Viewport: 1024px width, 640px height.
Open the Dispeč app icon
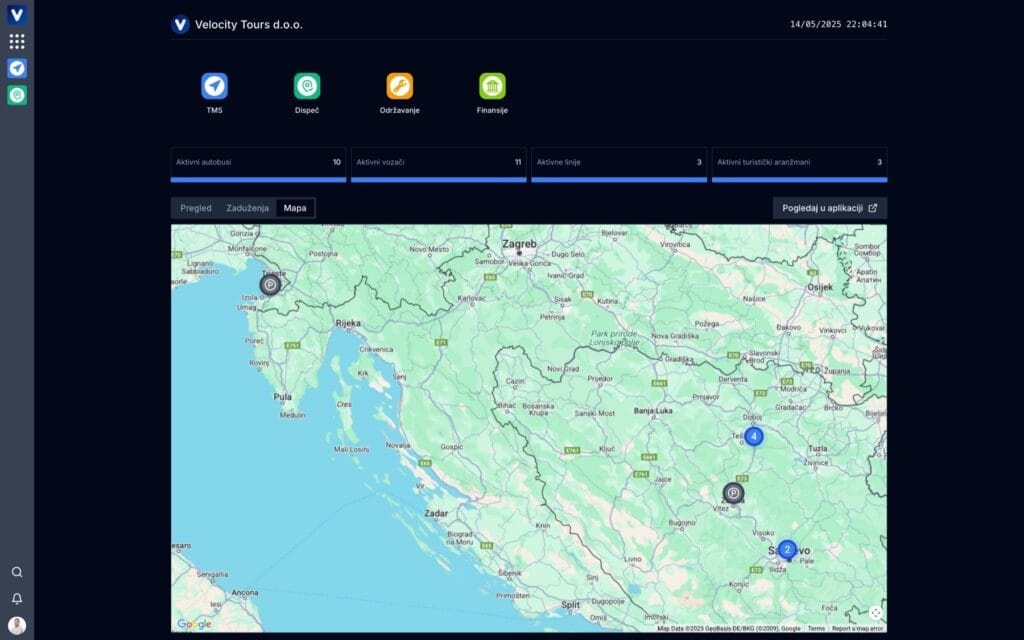pyautogui.click(x=307, y=86)
